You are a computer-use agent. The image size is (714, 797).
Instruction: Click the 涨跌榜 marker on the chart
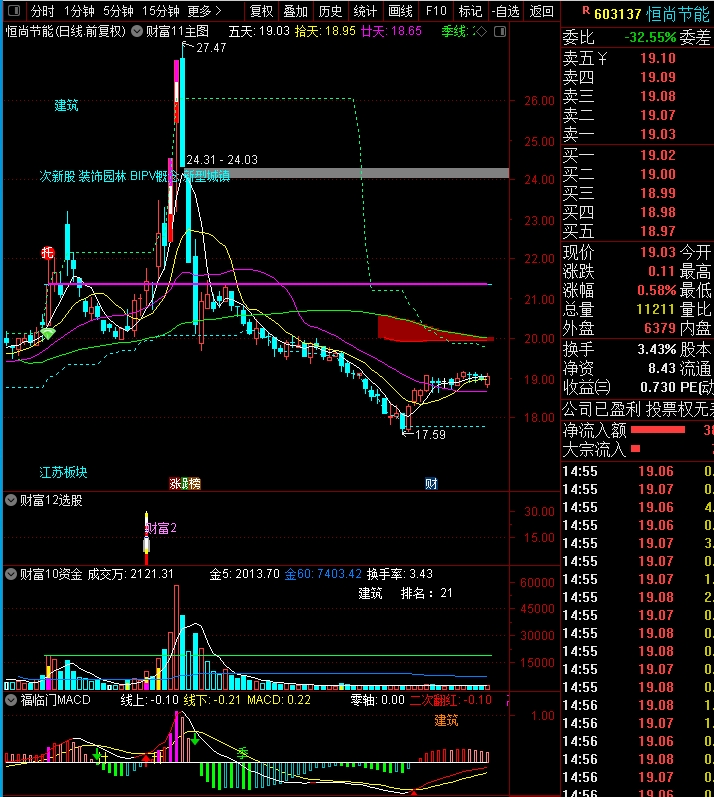[x=185, y=483]
